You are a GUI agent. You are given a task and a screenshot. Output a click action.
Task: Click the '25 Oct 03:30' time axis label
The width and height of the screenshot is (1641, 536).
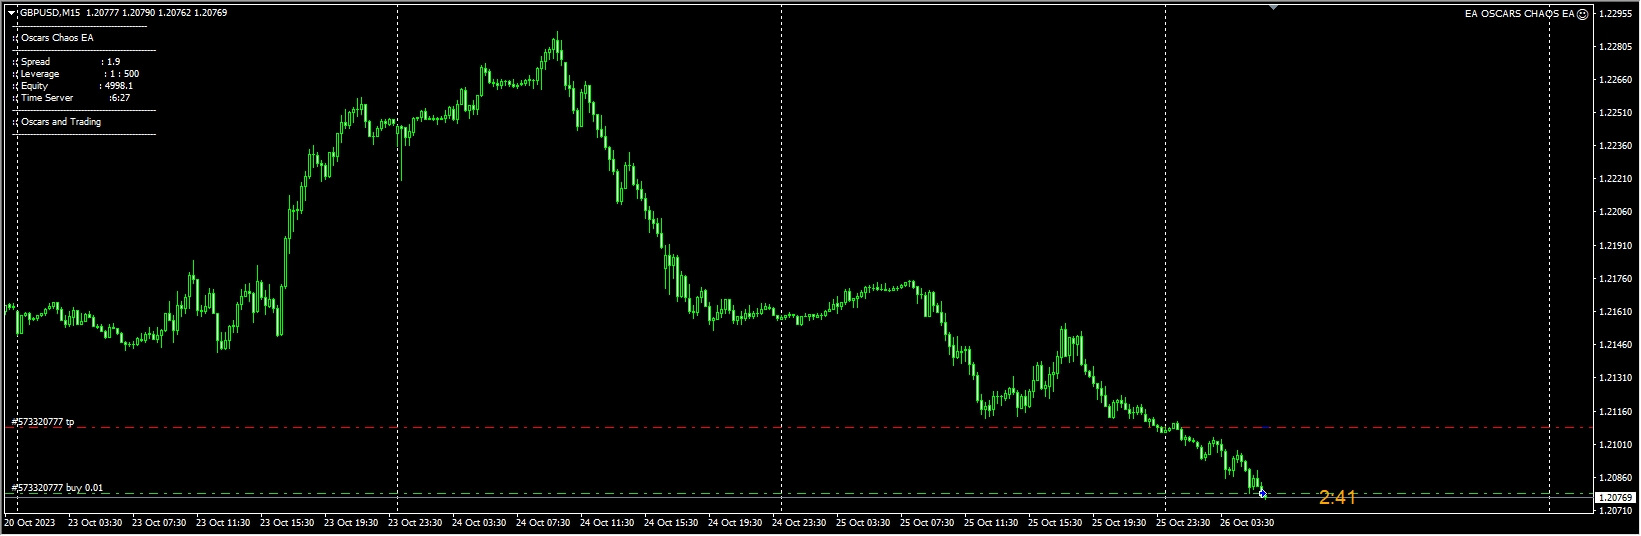click(863, 522)
